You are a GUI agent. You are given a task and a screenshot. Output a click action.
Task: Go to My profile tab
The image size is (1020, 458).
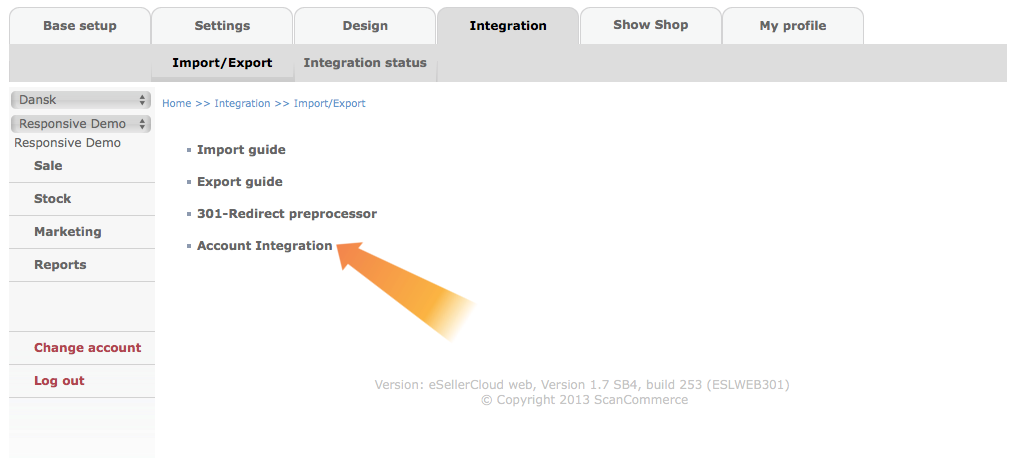(x=793, y=26)
